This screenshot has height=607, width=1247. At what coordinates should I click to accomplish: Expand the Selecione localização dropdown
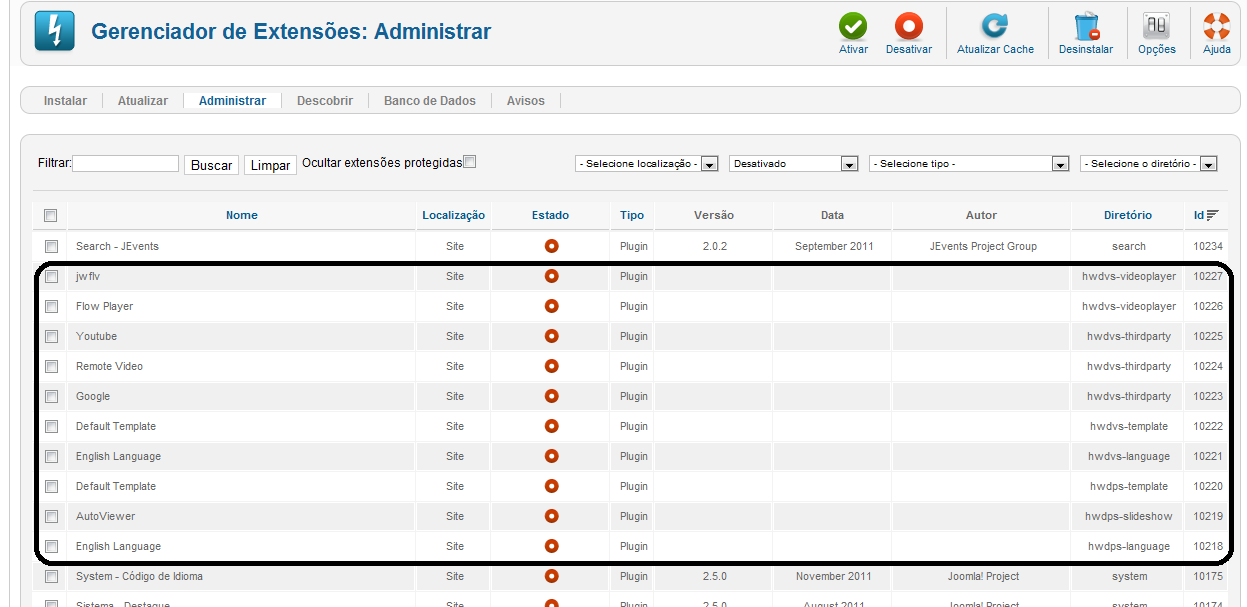tap(647, 164)
